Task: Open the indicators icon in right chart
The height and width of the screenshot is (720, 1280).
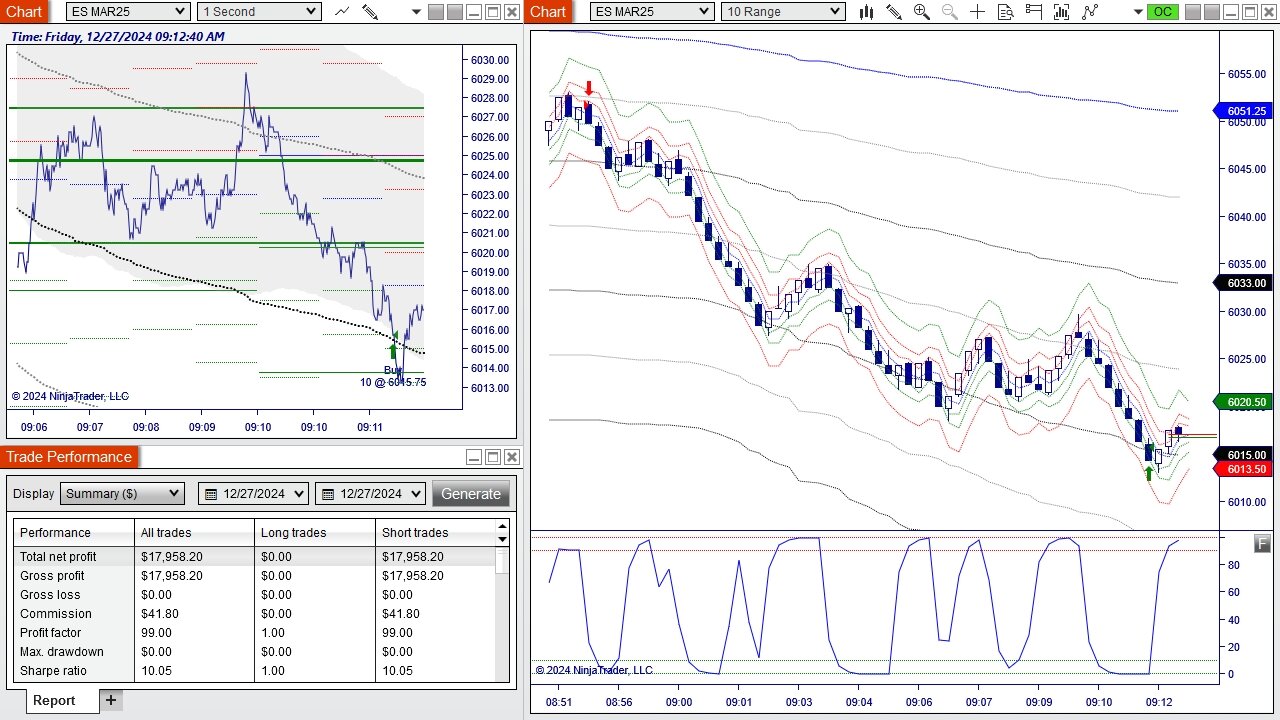Action: 1062,12
